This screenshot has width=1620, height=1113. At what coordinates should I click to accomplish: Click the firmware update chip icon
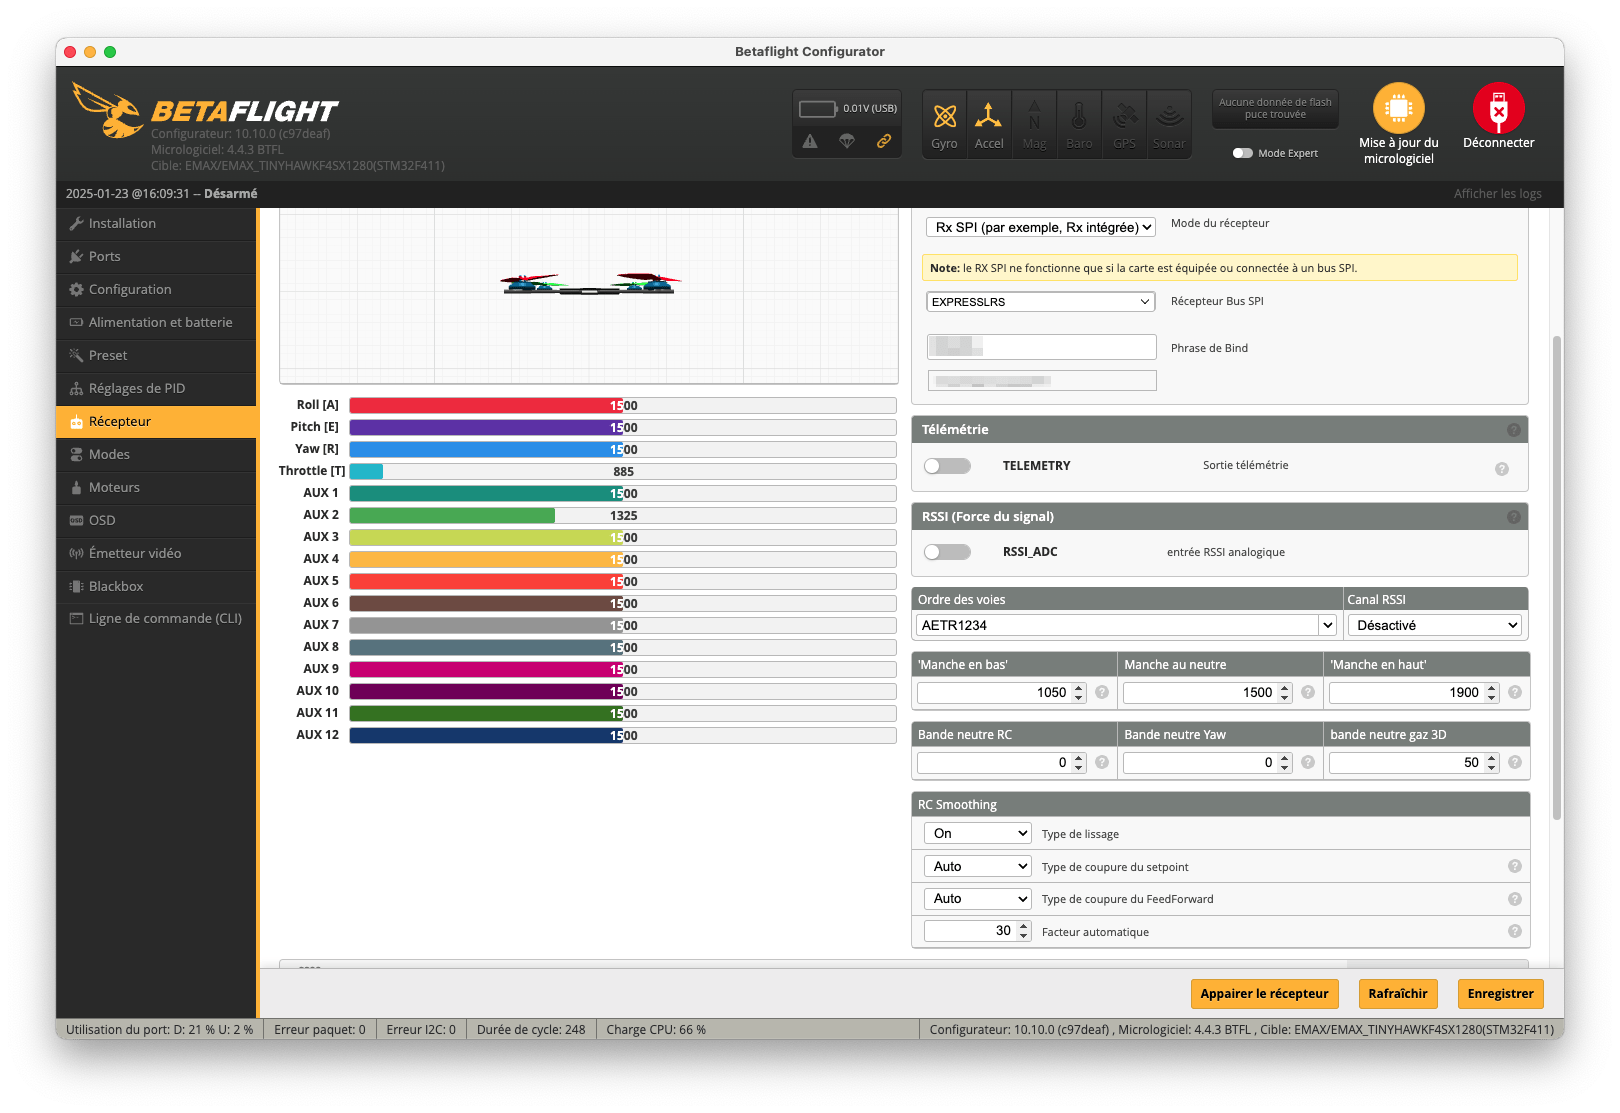tap(1398, 108)
